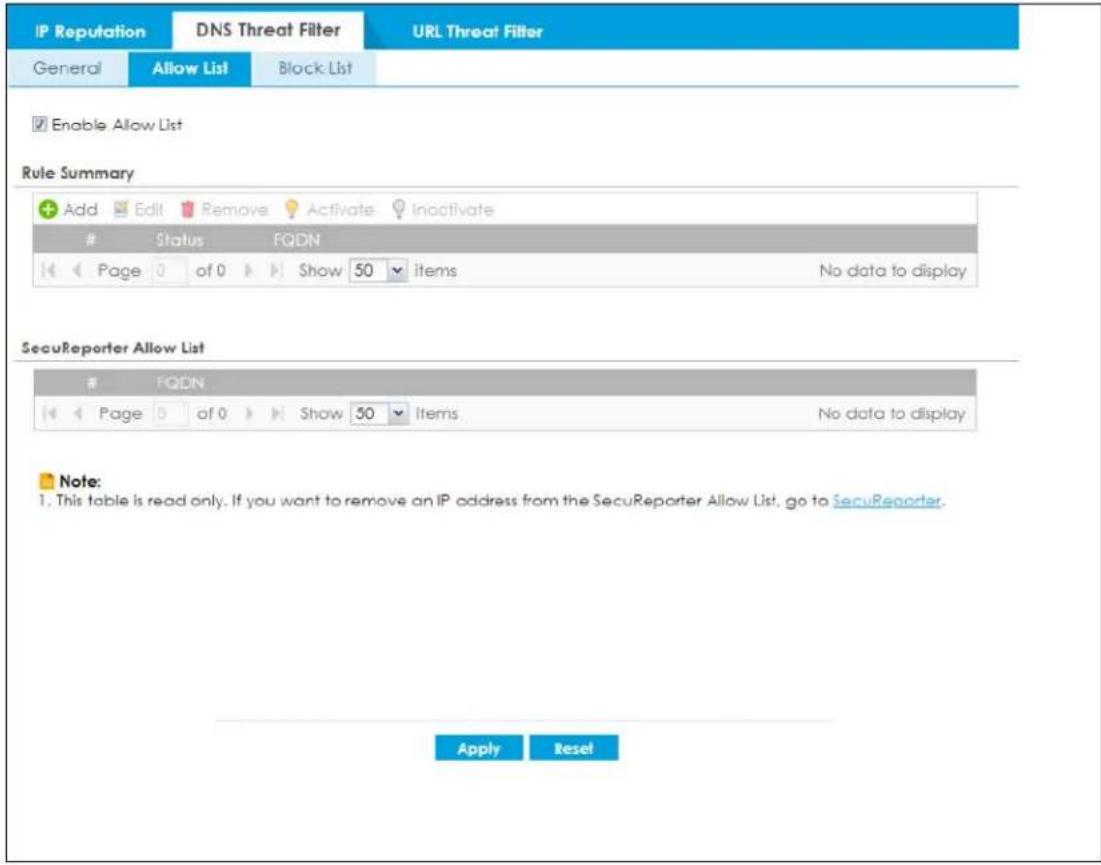
Task: Go to previous page in Rule Summary
Action: point(78,271)
